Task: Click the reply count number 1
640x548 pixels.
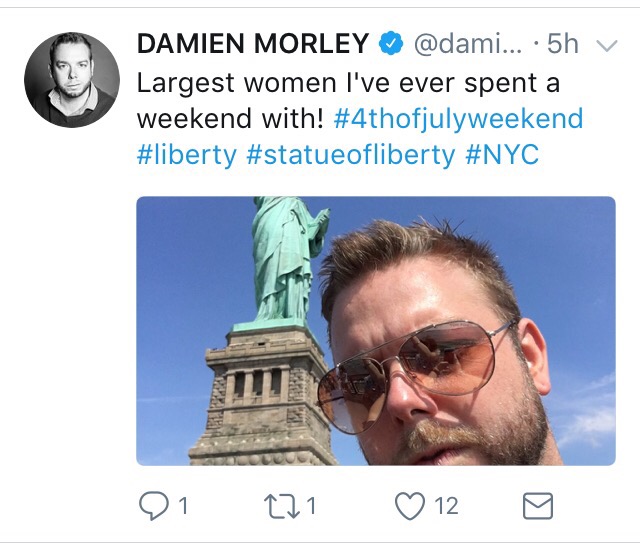Action: click(x=183, y=506)
